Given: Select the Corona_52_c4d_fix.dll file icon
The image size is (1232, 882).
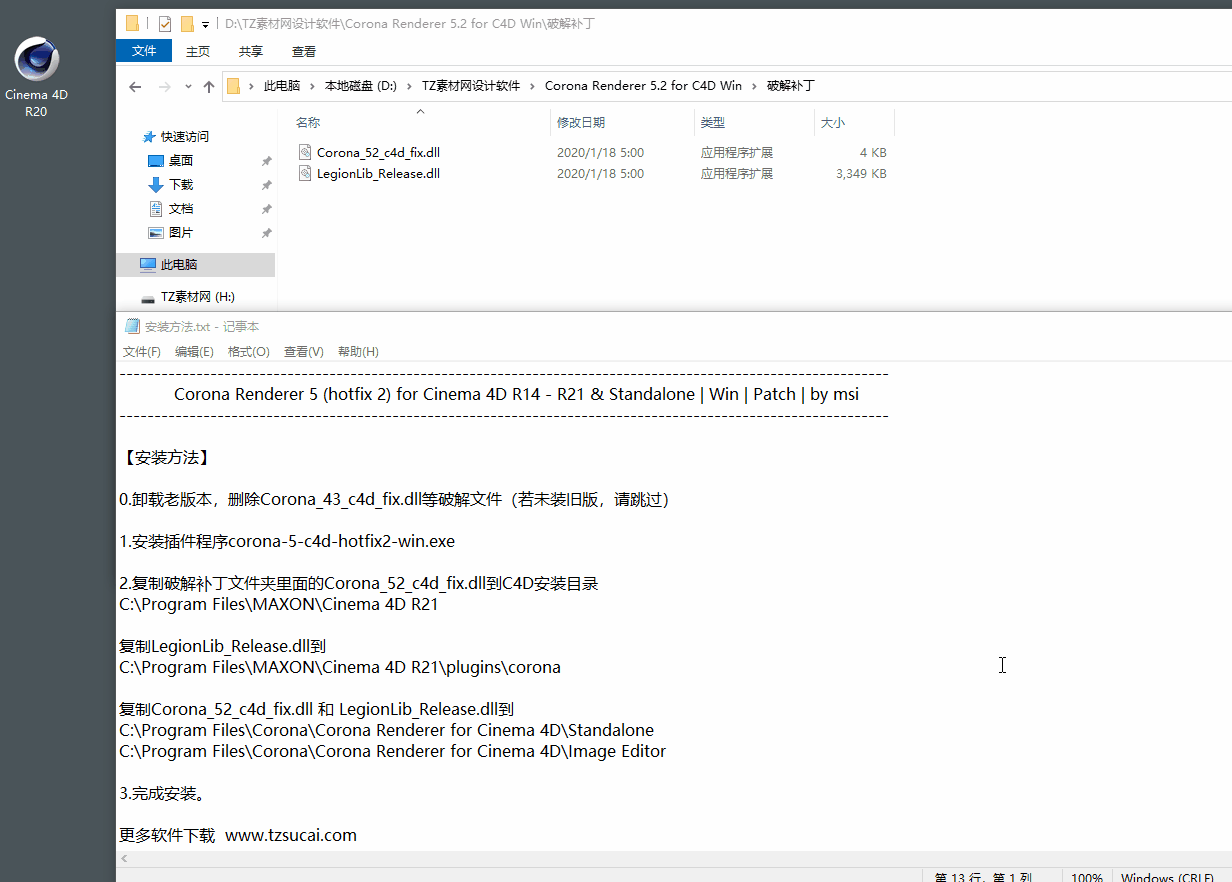Looking at the screenshot, I should pyautogui.click(x=306, y=153).
